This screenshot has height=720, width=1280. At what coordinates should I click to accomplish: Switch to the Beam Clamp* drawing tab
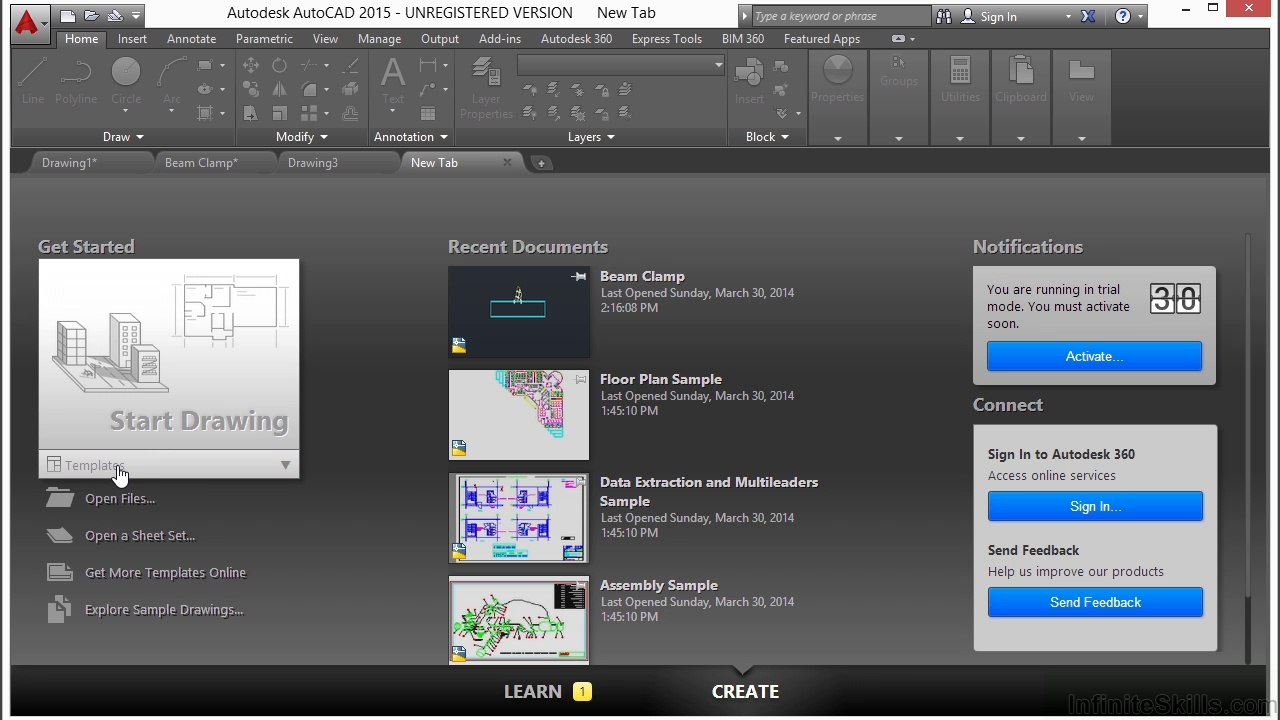[201, 163]
